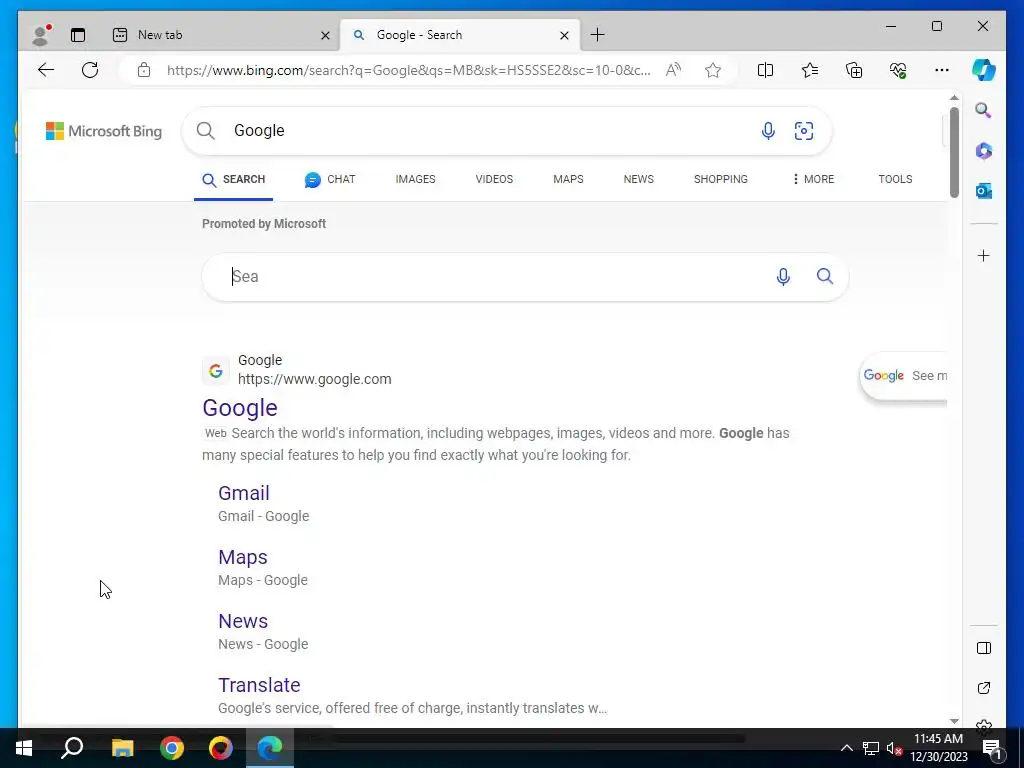Viewport: 1024px width, 768px height.
Task: Click the Microsoft Bing logo
Action: pyautogui.click(x=104, y=131)
